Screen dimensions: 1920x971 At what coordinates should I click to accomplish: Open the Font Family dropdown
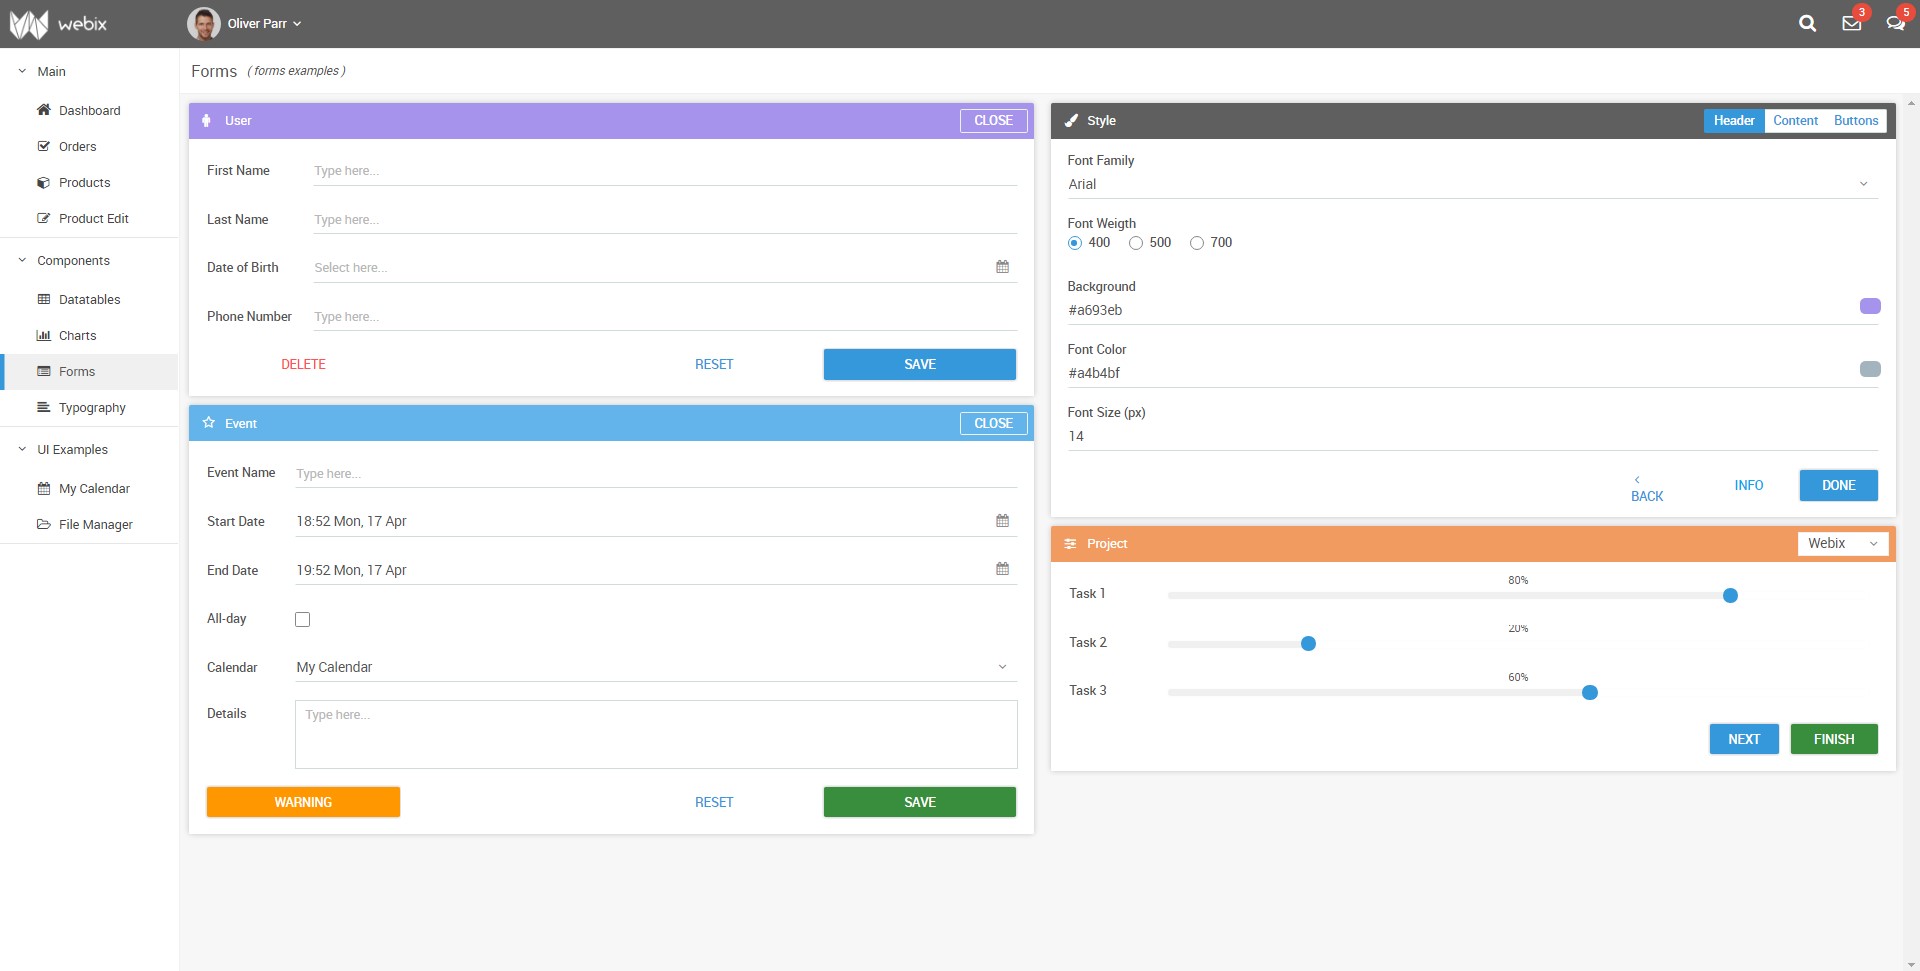tap(1472, 184)
